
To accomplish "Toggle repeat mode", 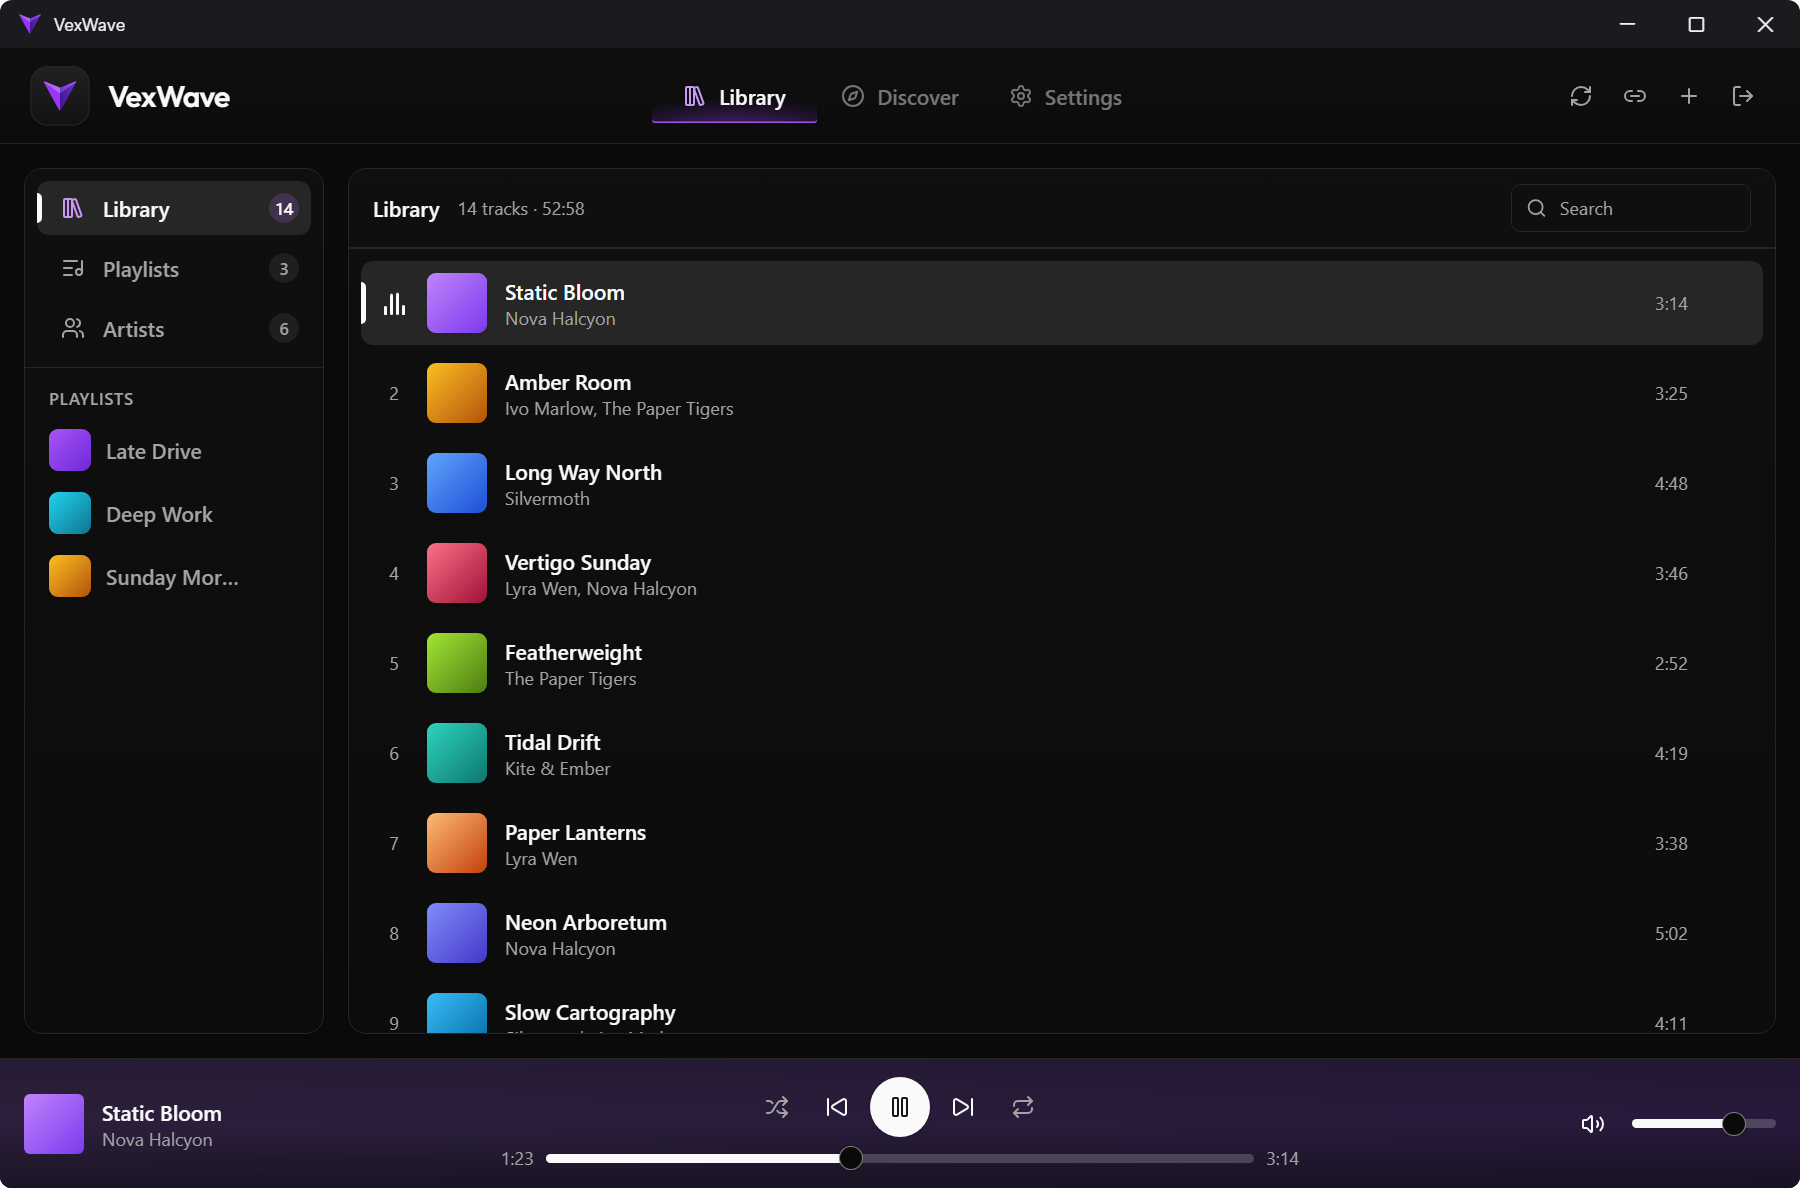I will point(1023,1107).
